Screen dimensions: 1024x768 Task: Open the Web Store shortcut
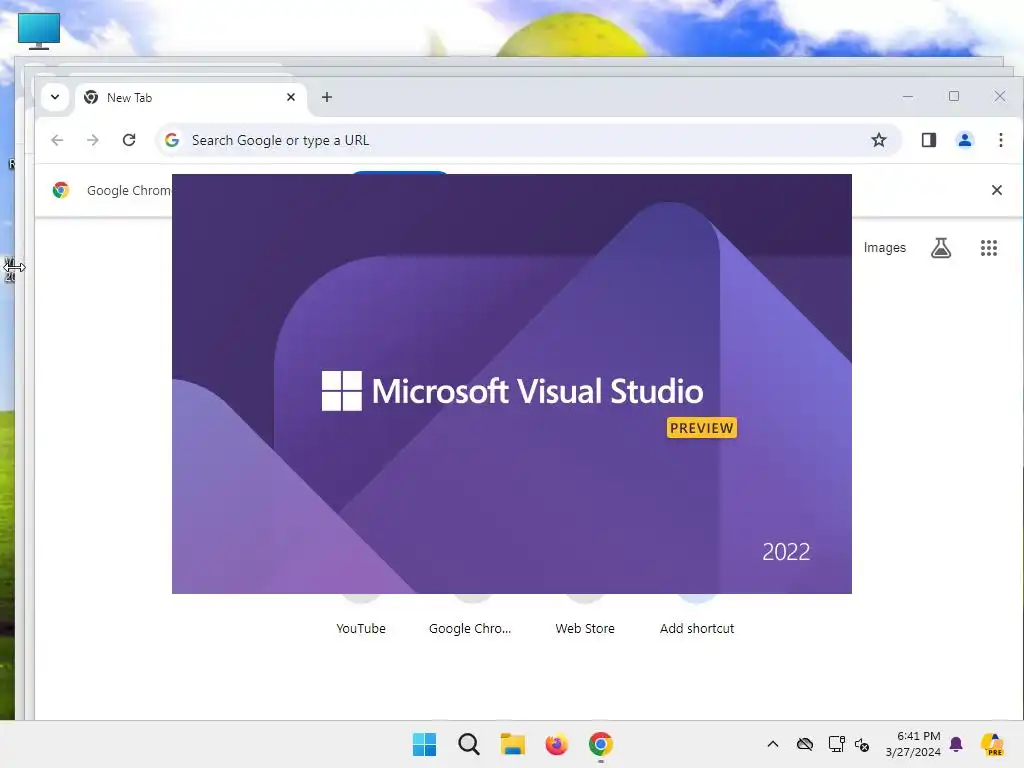(x=584, y=628)
